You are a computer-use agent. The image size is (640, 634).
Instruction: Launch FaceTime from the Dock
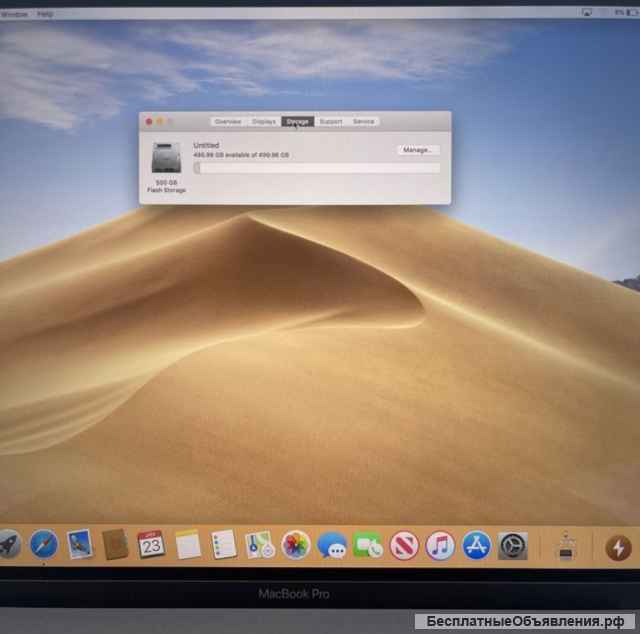(368, 546)
